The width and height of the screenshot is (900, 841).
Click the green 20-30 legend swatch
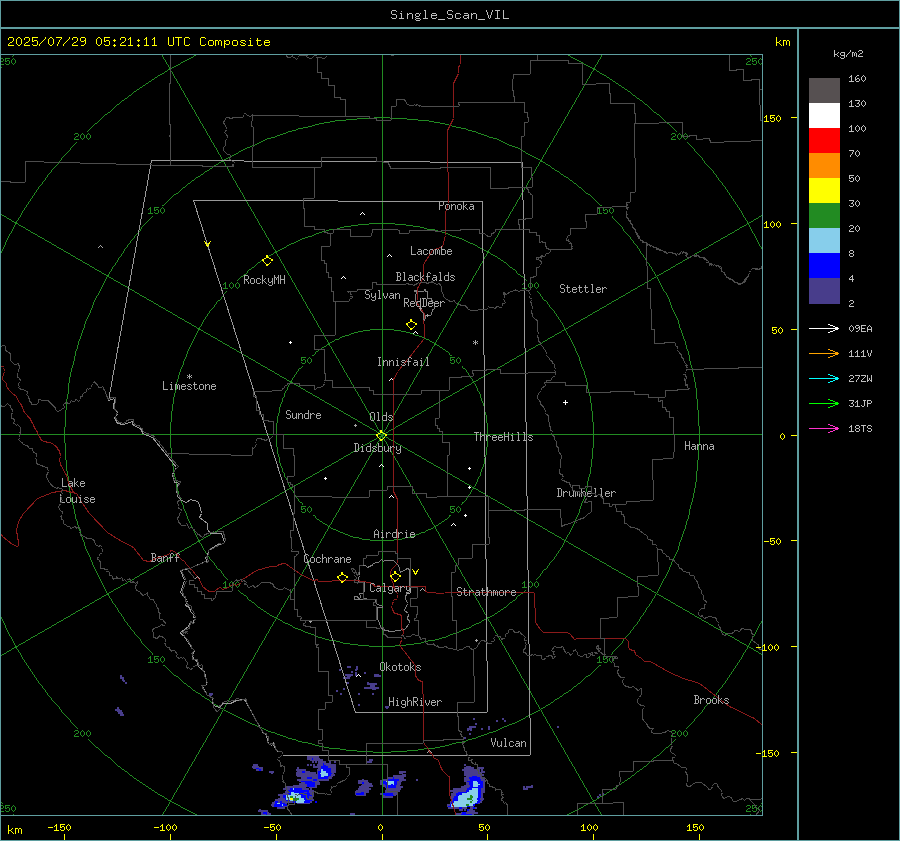(x=824, y=215)
